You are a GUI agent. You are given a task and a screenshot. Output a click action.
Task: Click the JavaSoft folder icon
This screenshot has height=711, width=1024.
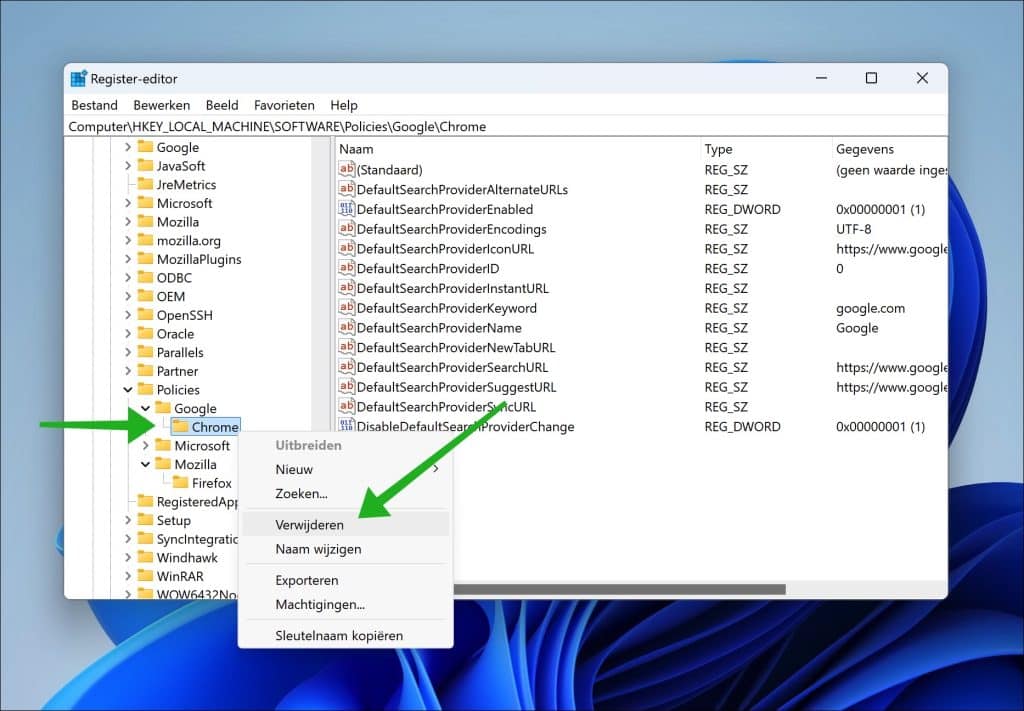point(145,165)
